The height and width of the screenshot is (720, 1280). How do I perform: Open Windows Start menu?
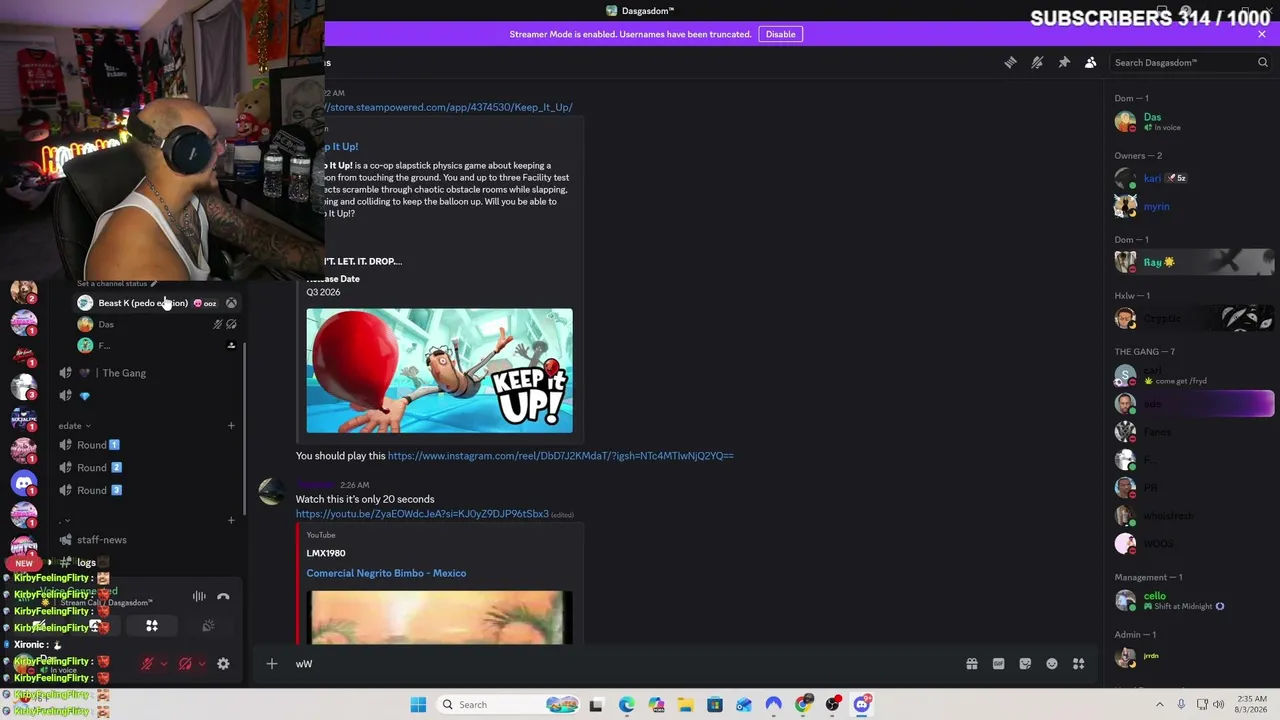tap(418, 704)
